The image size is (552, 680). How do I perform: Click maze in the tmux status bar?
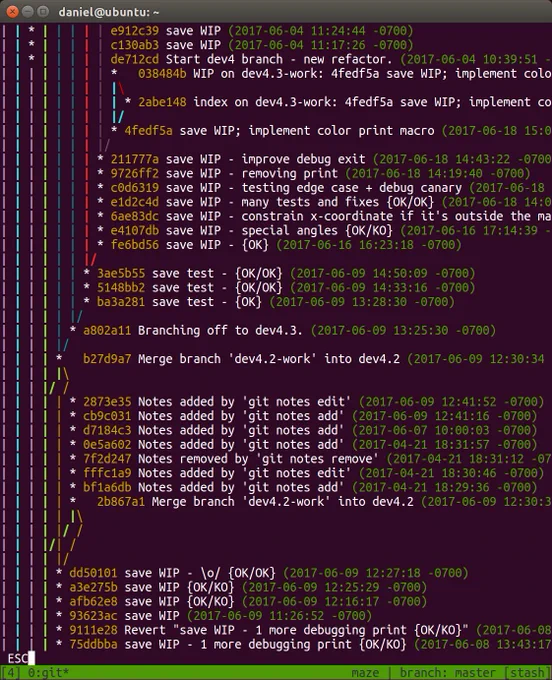[x=365, y=673]
